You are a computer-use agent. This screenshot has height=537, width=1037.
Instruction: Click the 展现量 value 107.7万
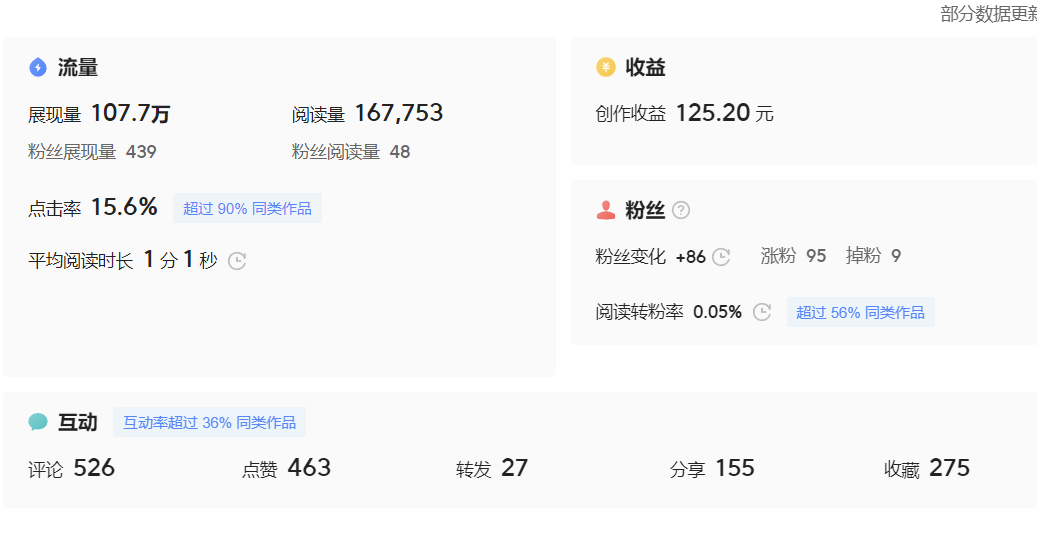click(x=130, y=114)
